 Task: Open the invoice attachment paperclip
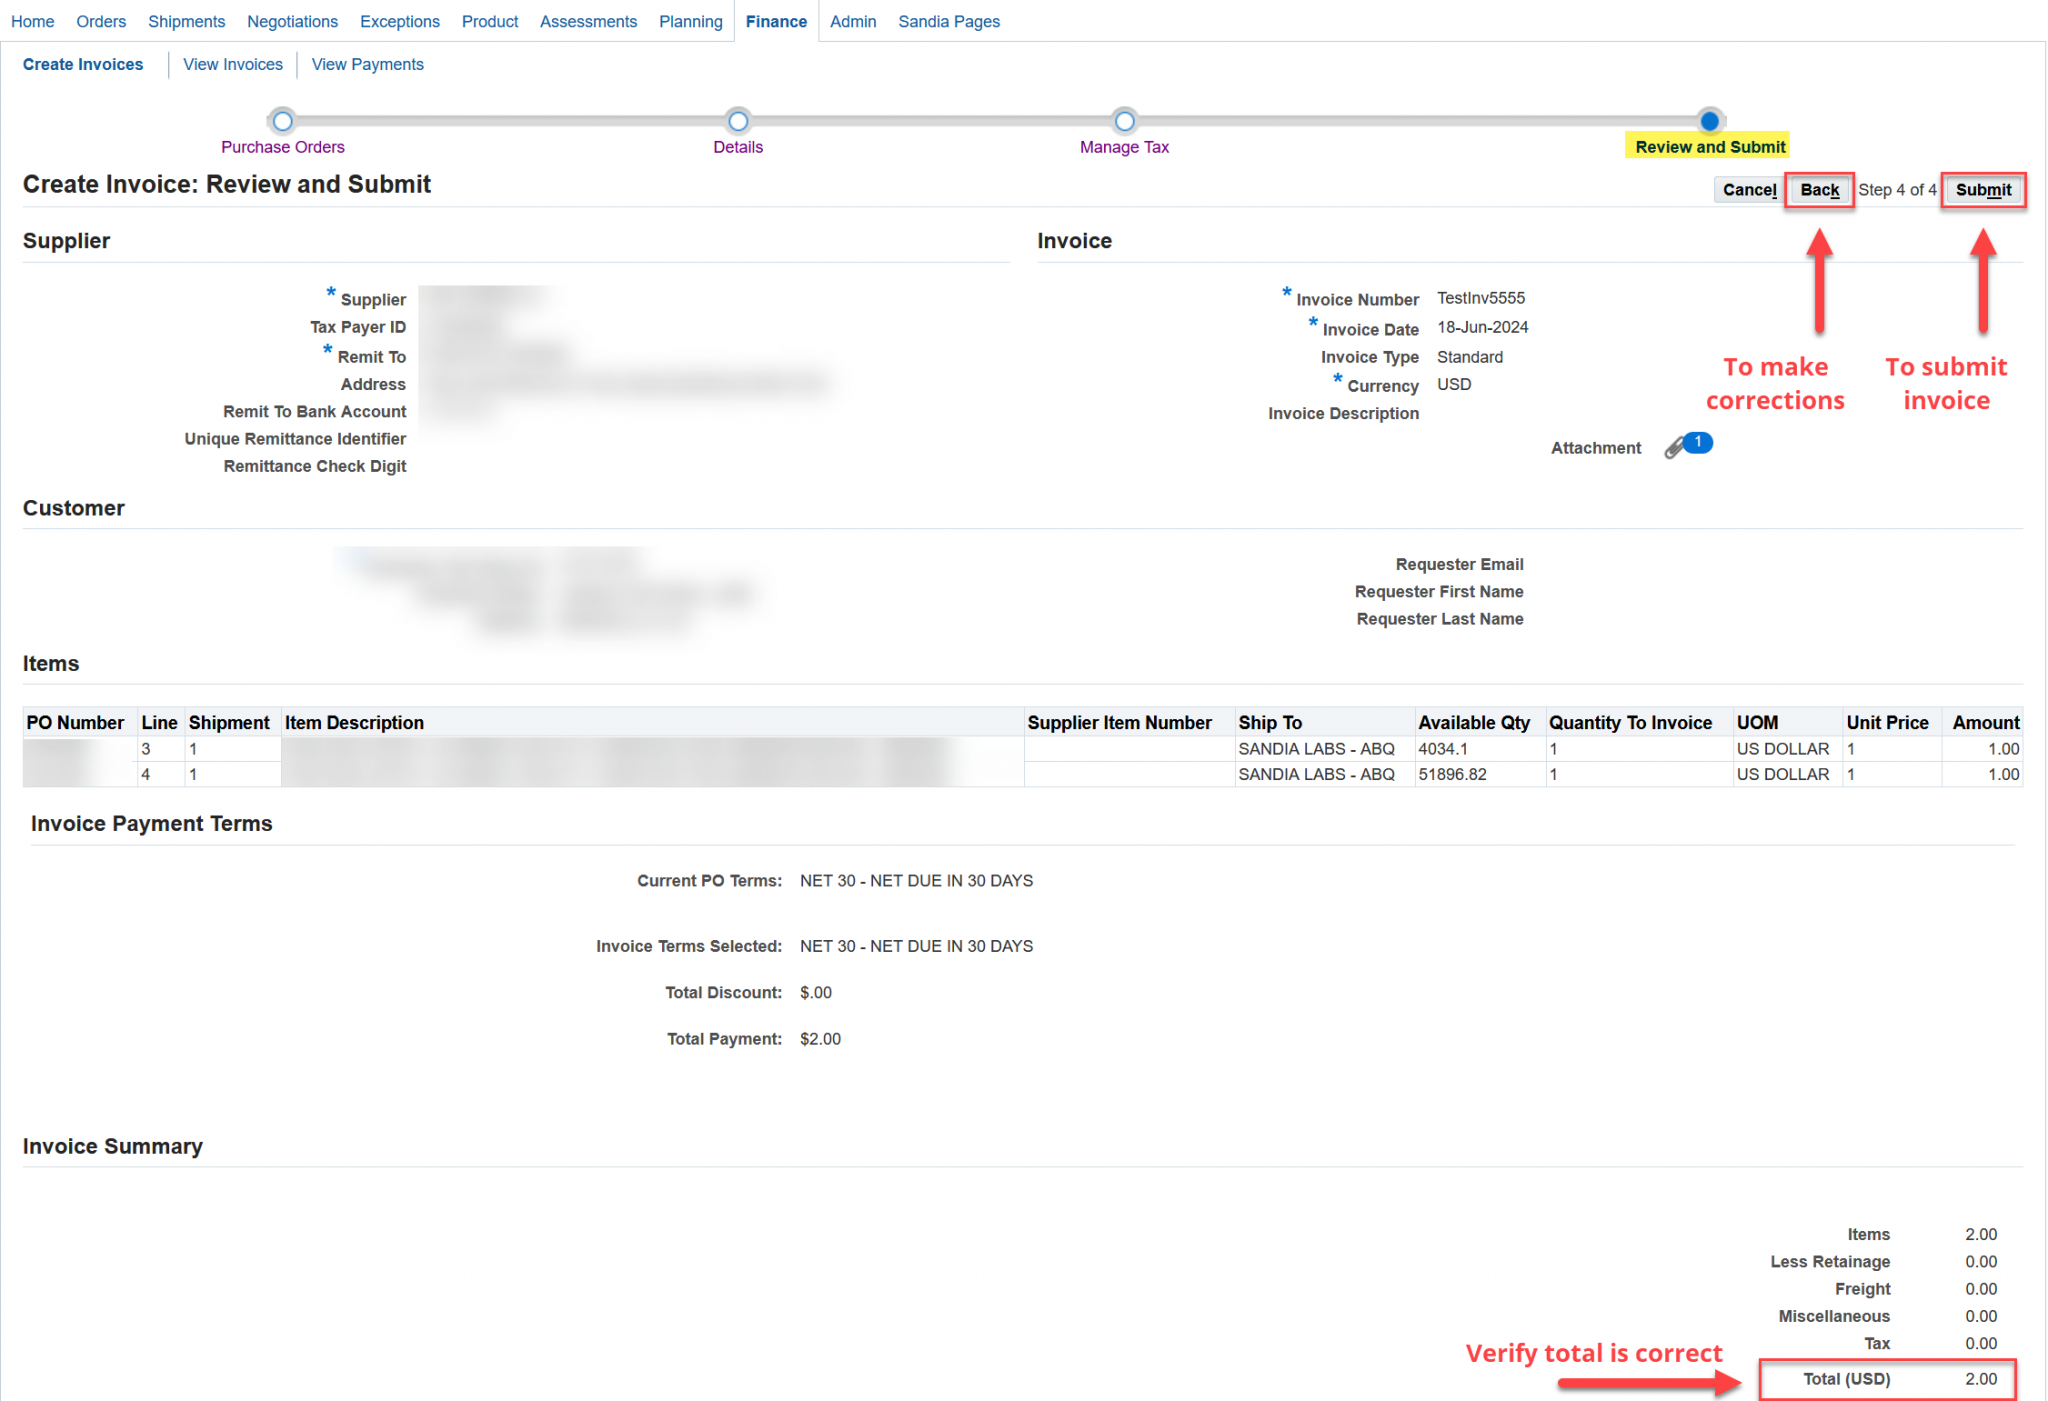pos(1674,448)
